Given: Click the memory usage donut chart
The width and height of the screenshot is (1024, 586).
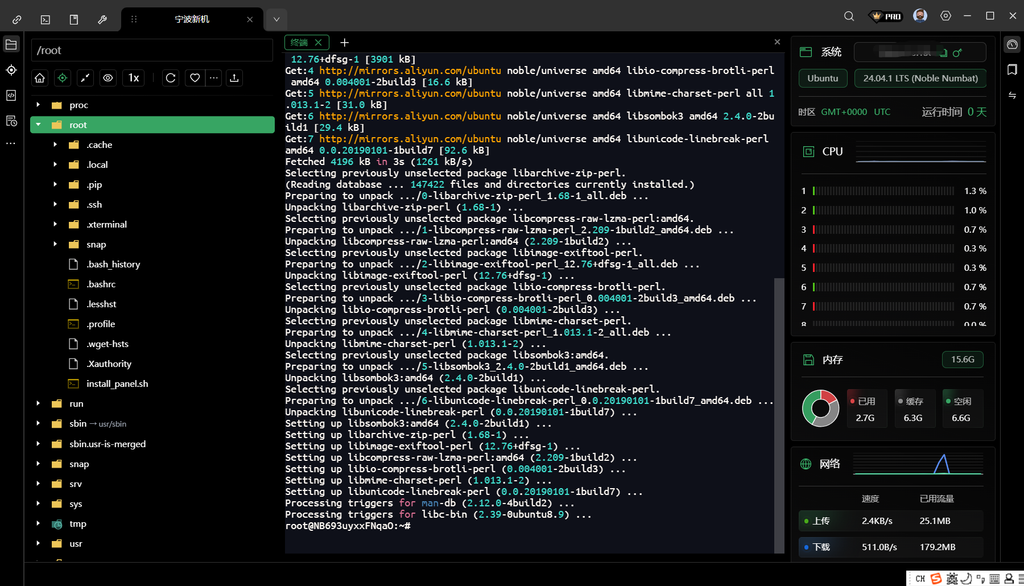Looking at the screenshot, I should [820, 408].
